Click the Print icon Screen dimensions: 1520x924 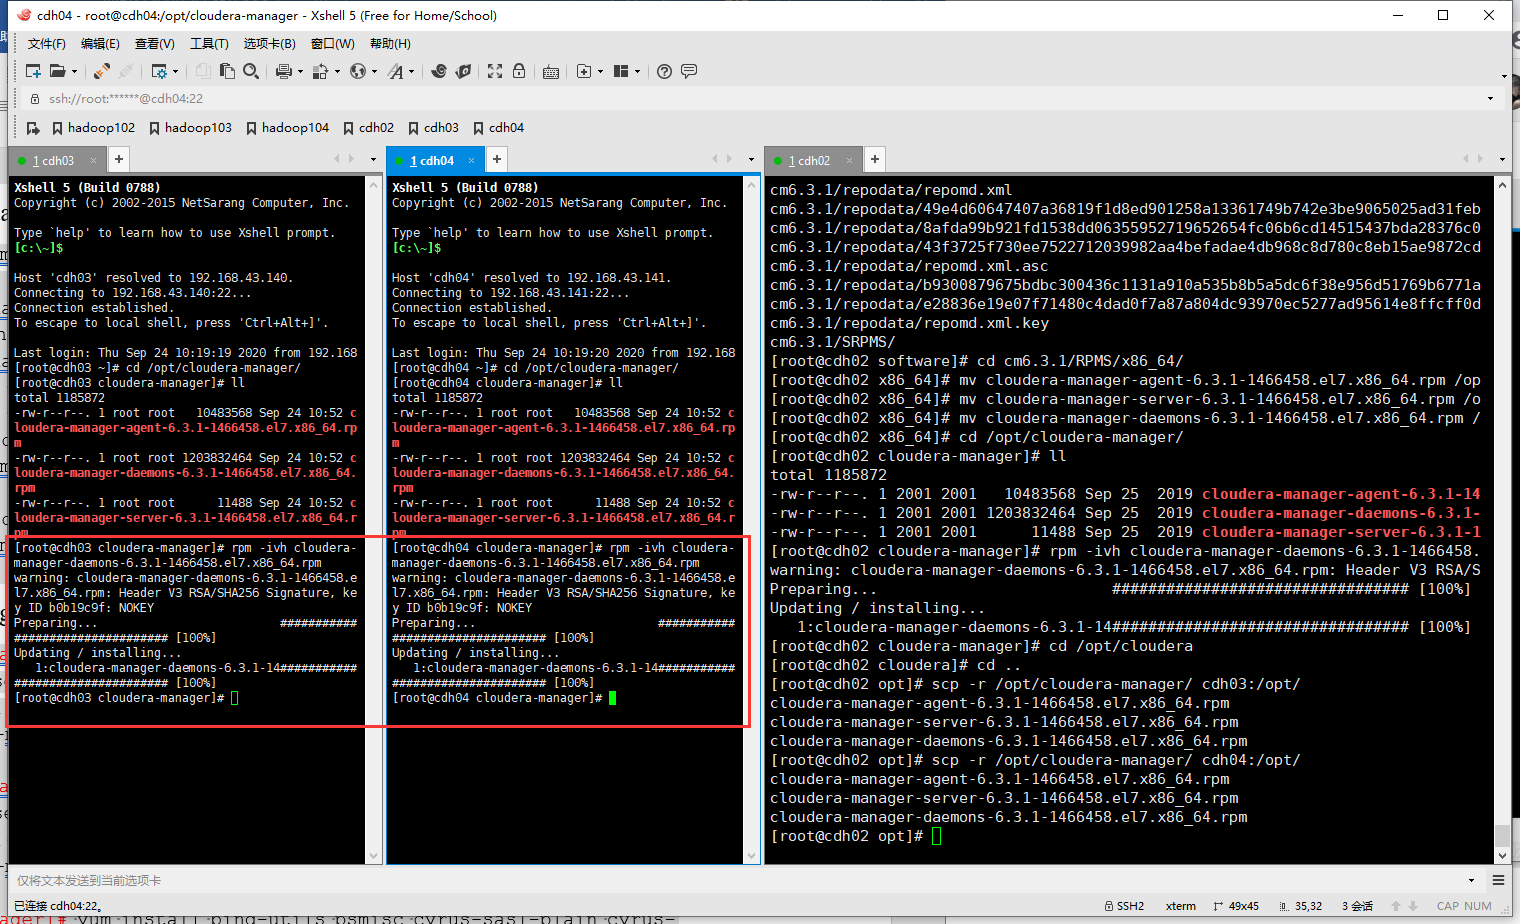(x=284, y=71)
